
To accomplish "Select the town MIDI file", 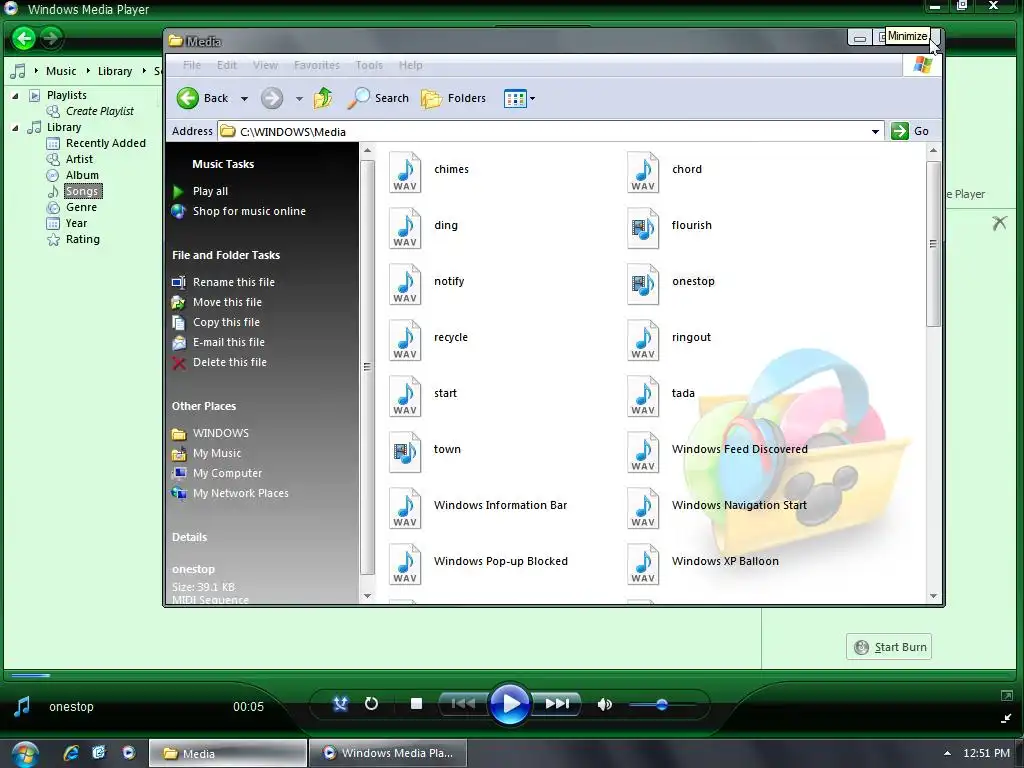I will [425, 452].
